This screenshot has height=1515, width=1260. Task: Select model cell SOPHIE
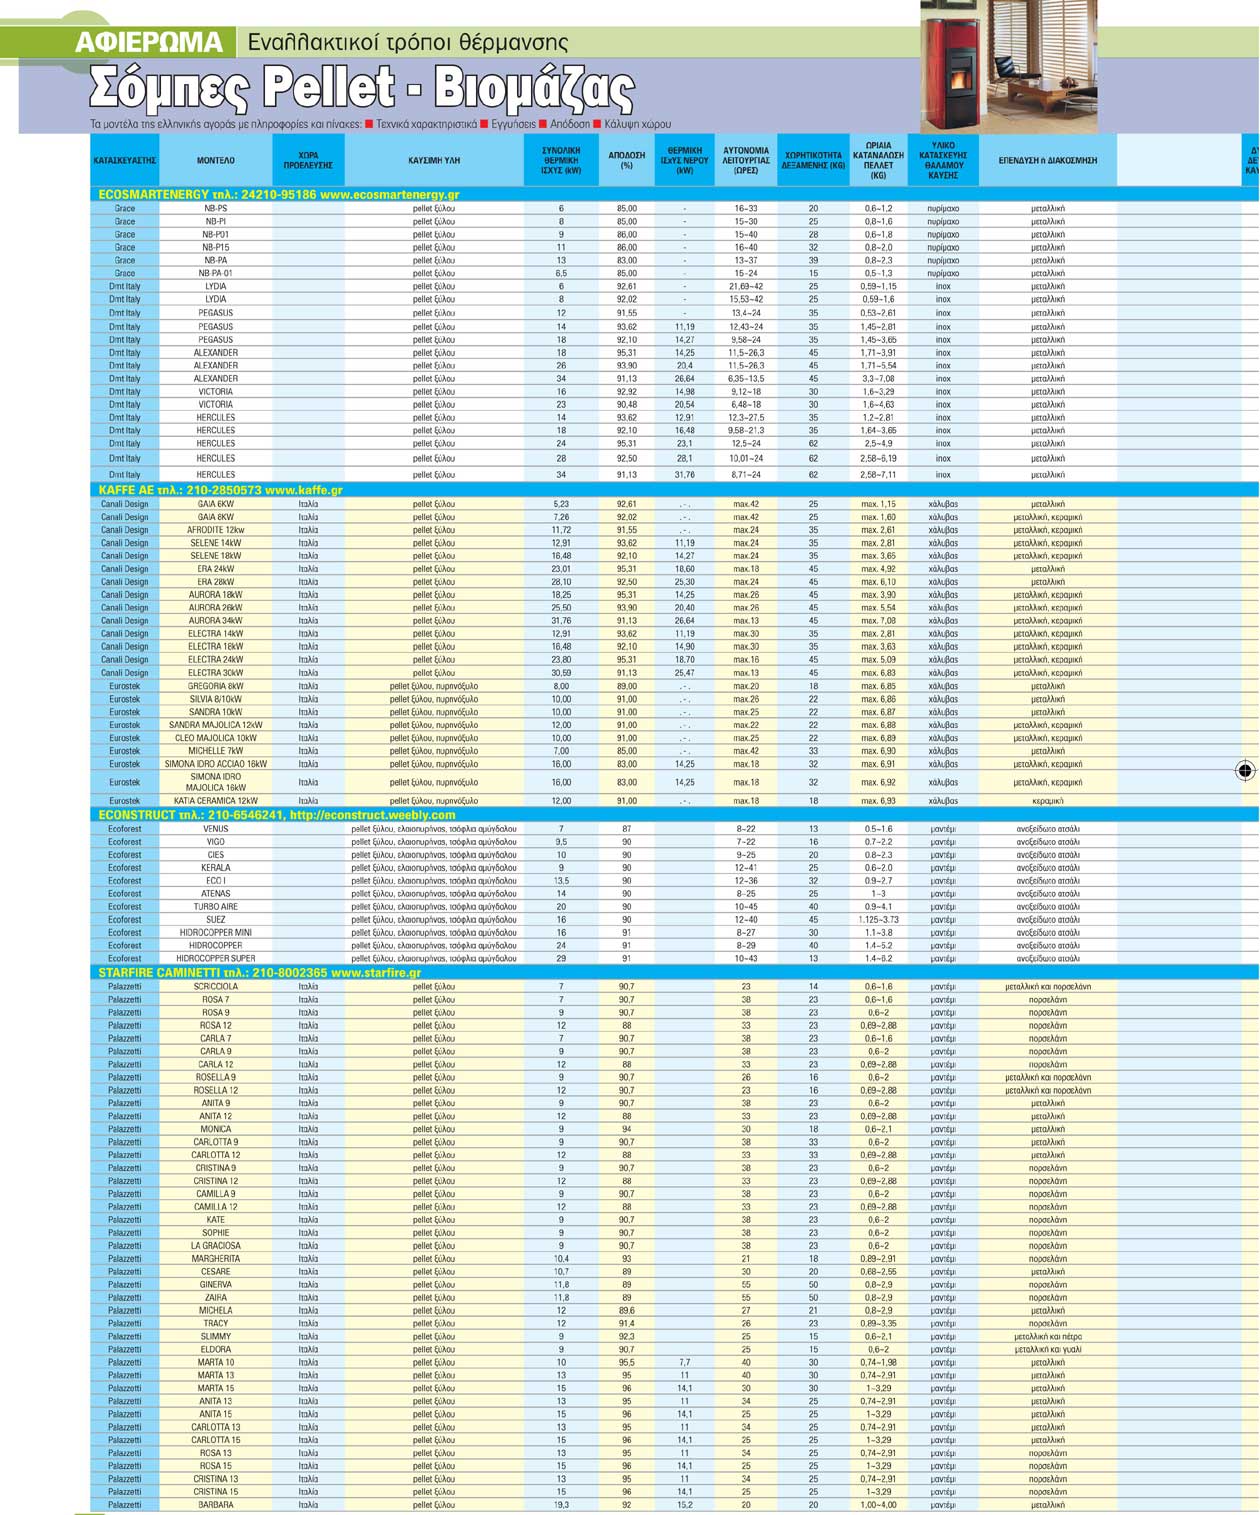(215, 1233)
